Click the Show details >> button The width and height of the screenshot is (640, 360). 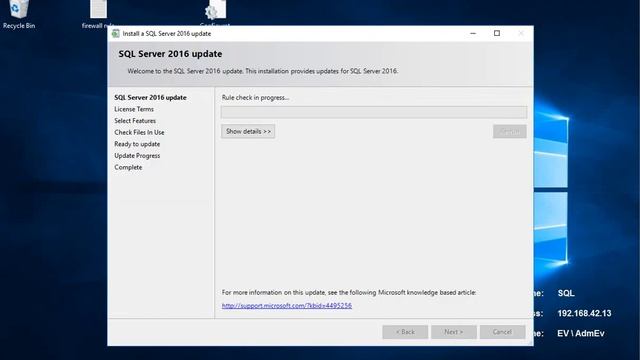[x=248, y=131]
